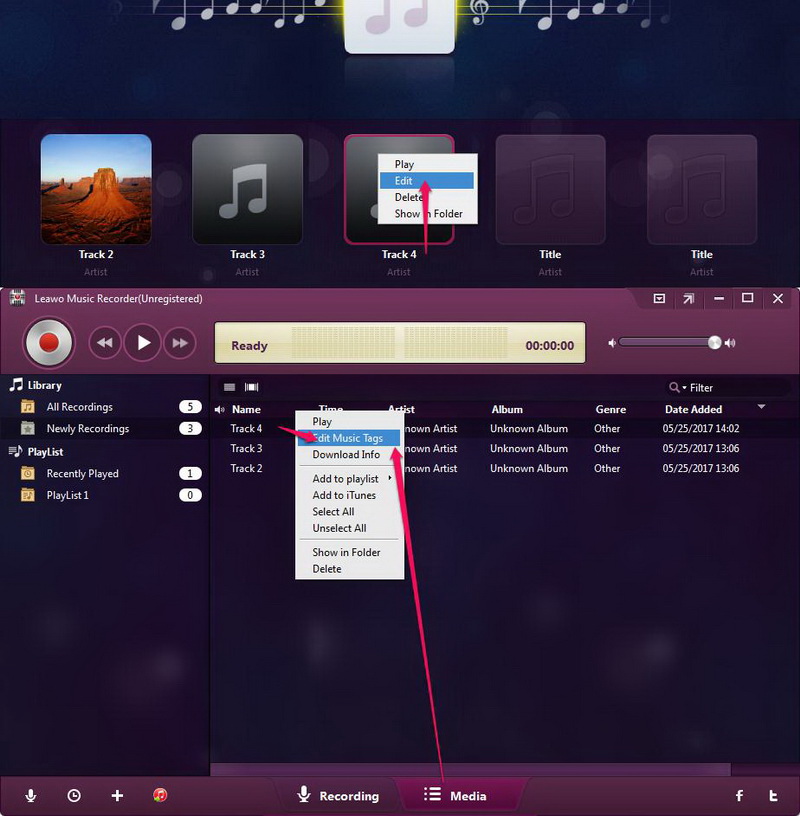Skip to the next track with the fast-forward button
The width and height of the screenshot is (800, 816).
(180, 342)
